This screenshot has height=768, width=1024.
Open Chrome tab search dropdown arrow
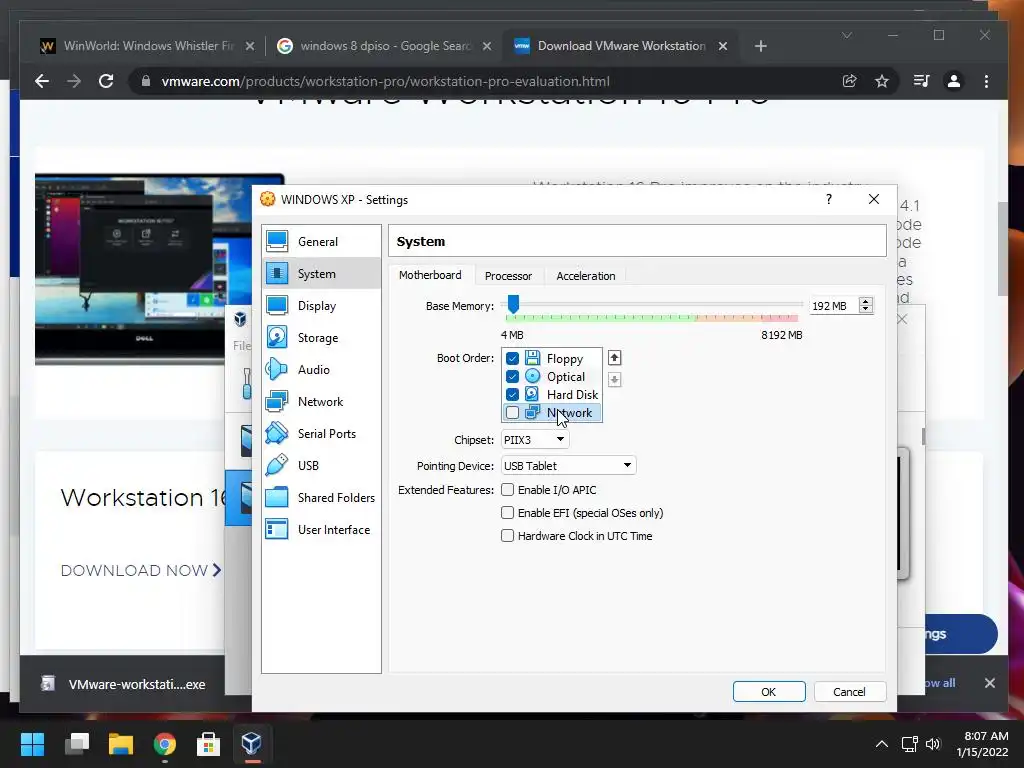(847, 35)
